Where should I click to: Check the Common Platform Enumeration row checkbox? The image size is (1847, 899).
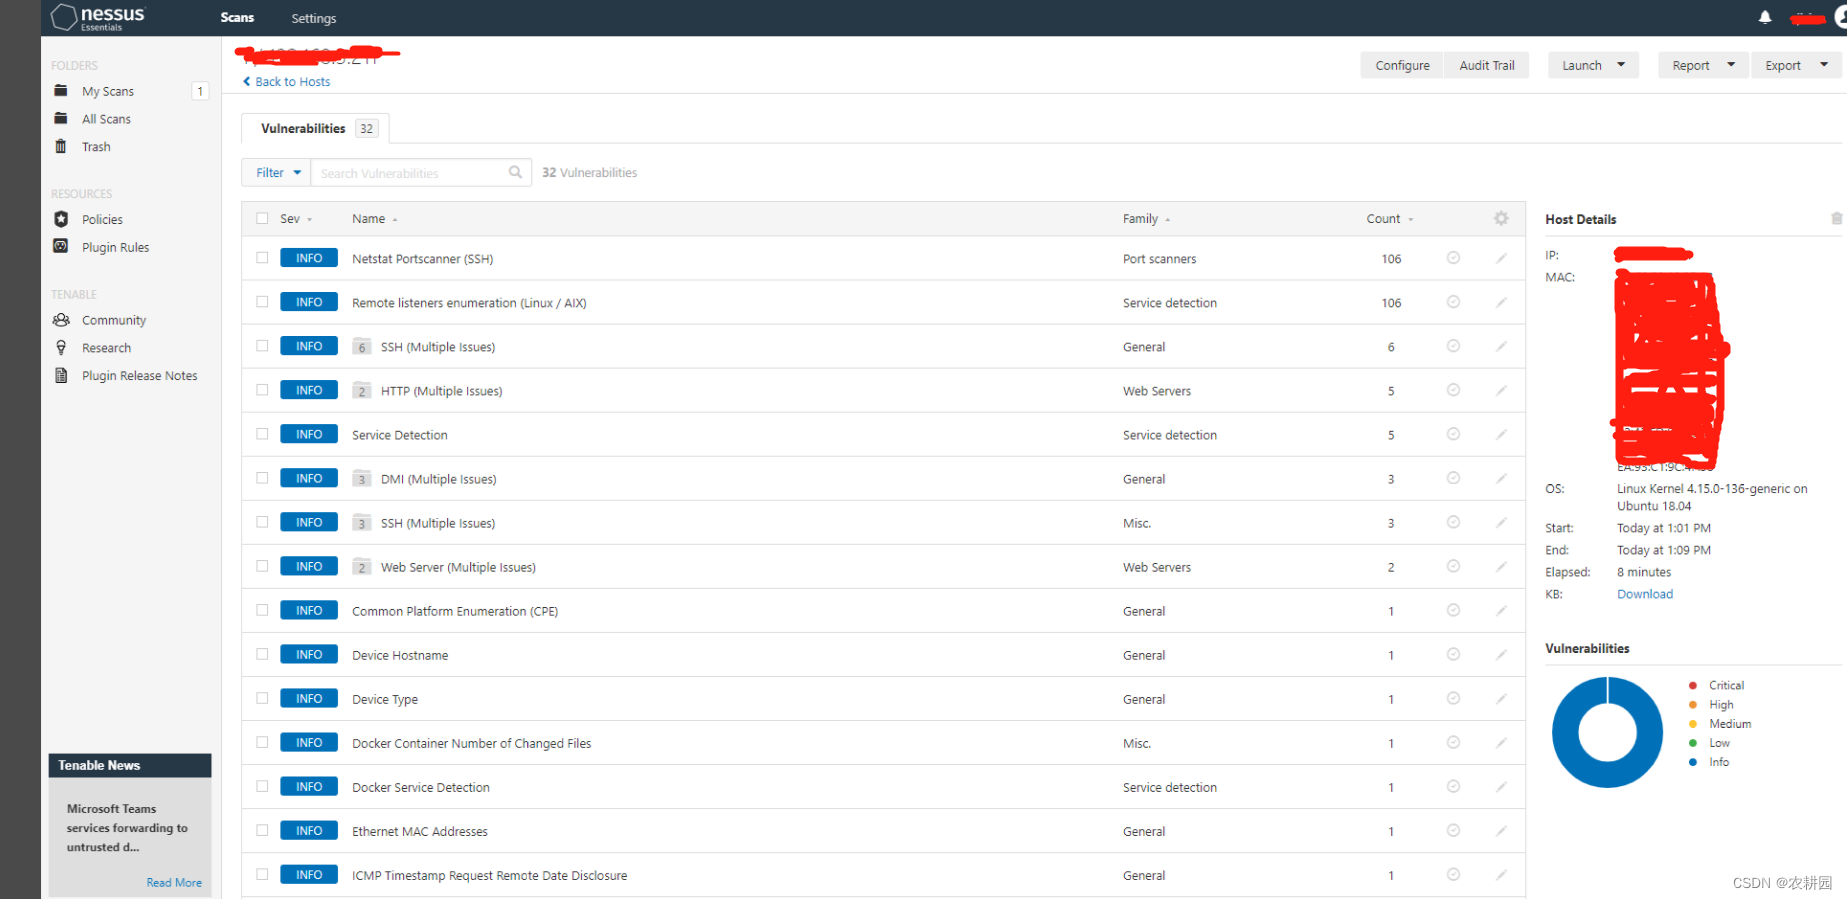[262, 610]
